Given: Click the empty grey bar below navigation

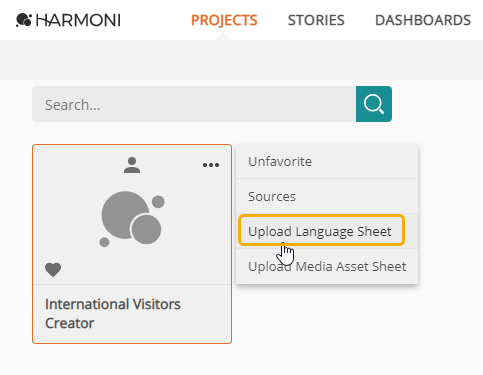Looking at the screenshot, I should [241, 60].
